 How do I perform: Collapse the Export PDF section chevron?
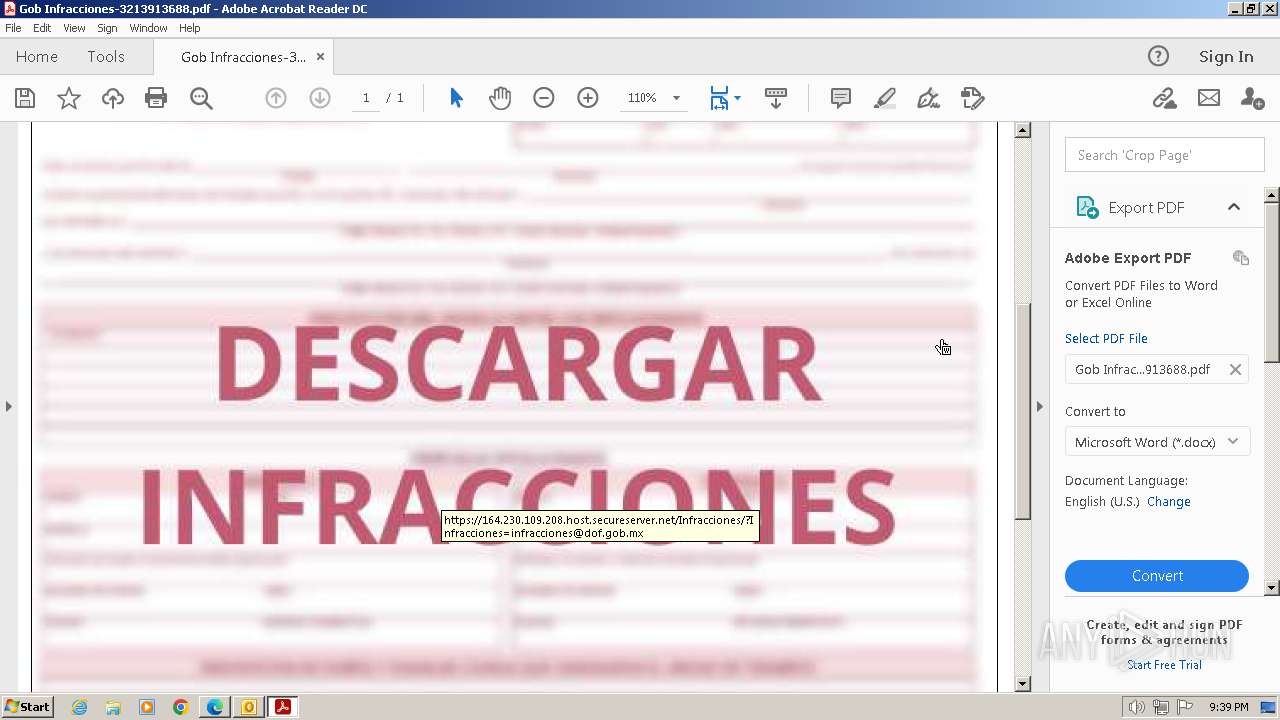(1234, 207)
